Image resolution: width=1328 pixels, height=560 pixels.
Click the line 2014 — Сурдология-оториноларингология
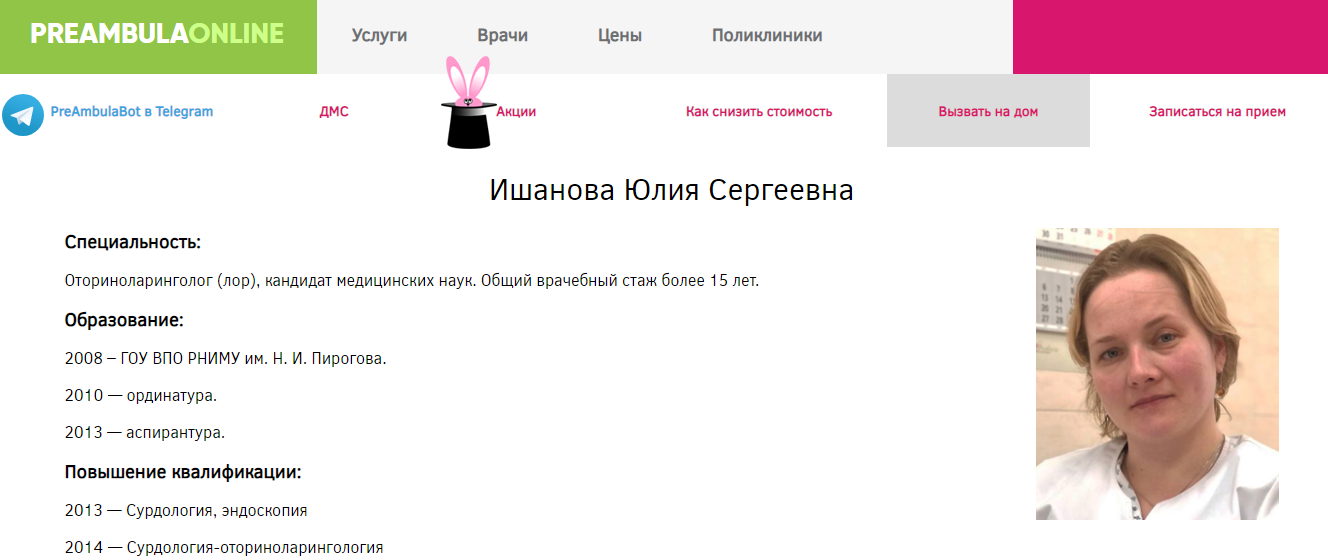224,548
